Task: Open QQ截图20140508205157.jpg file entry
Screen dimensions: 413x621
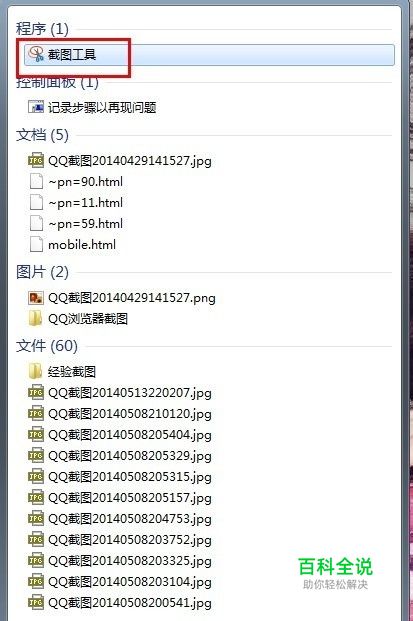Action: [x=129, y=497]
